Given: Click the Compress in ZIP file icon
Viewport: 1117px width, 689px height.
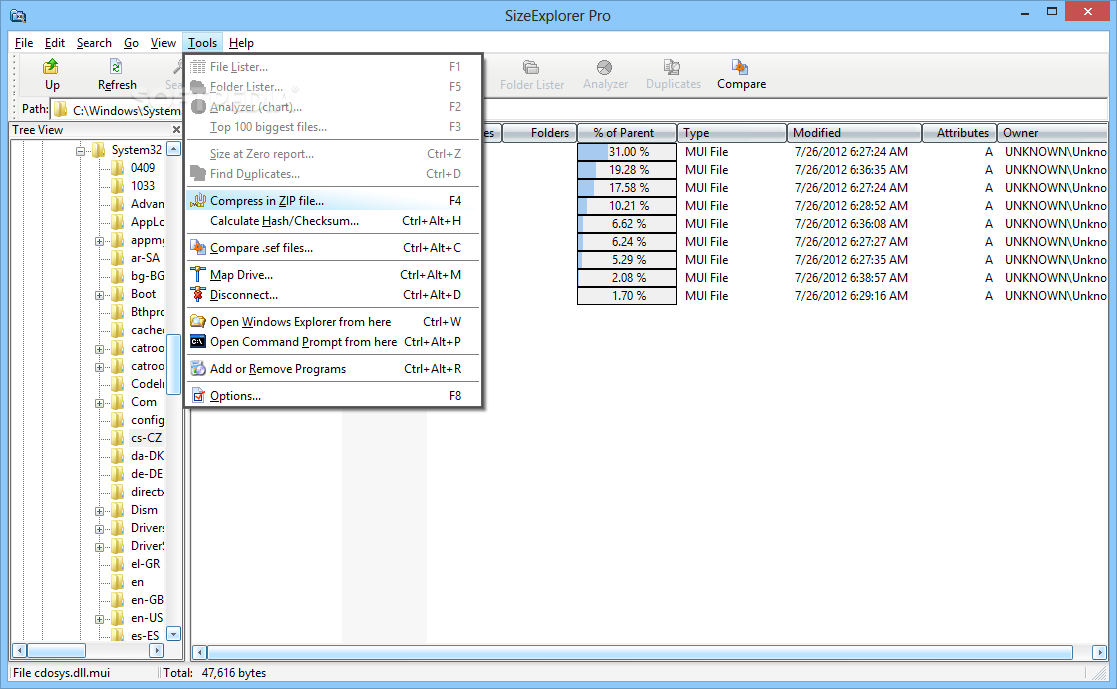Looking at the screenshot, I should click(198, 201).
